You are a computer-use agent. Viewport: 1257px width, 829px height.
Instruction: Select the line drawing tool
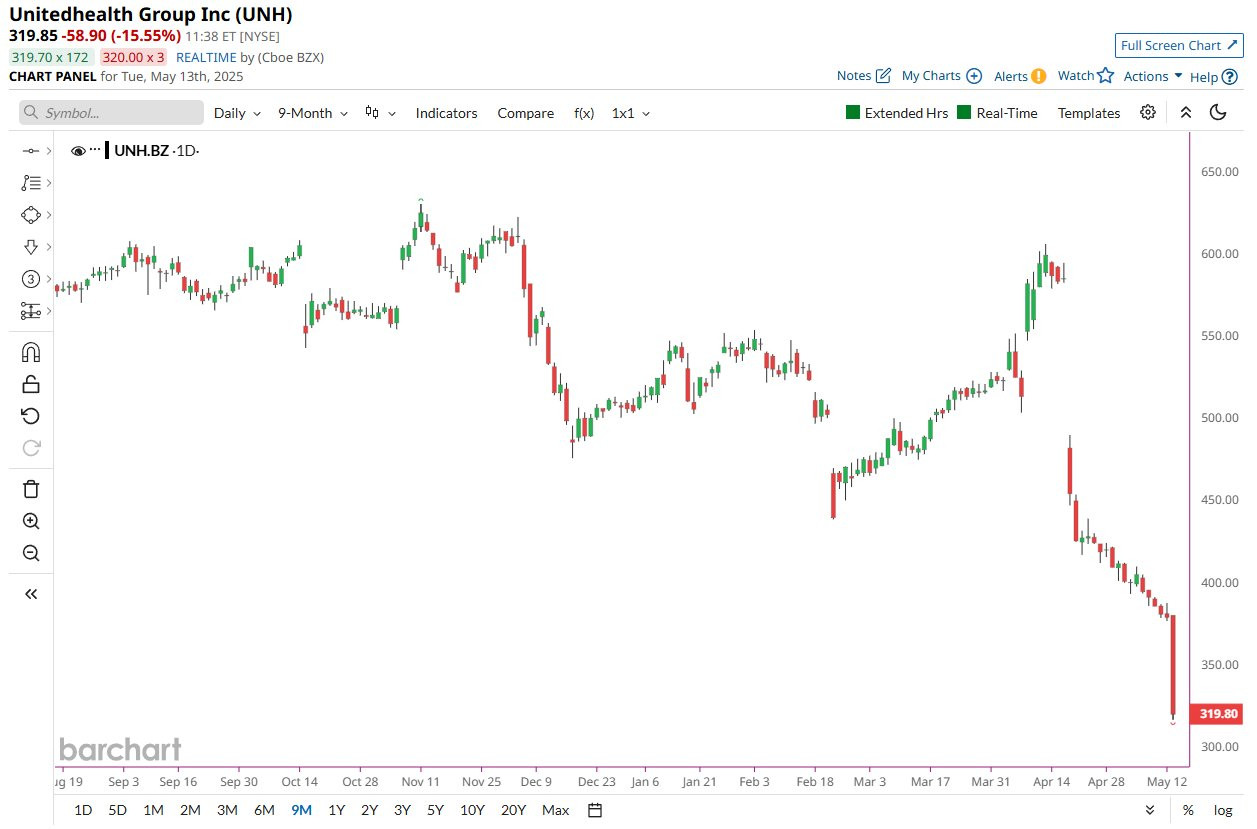(x=30, y=151)
